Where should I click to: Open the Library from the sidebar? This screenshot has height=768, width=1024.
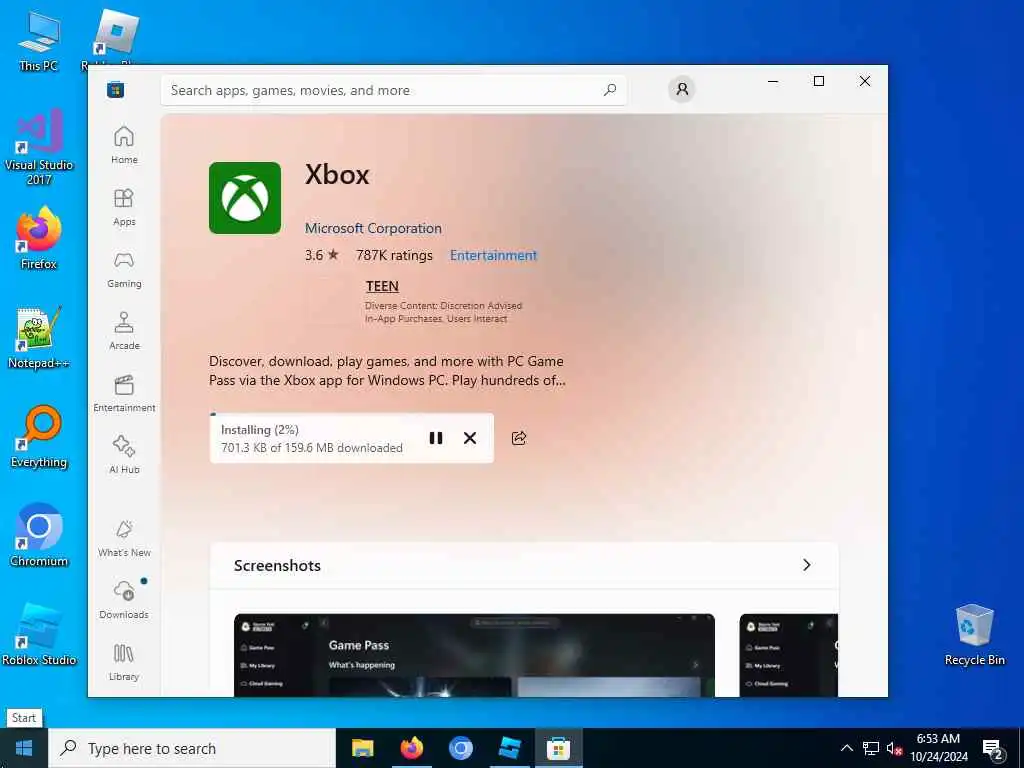(x=124, y=662)
